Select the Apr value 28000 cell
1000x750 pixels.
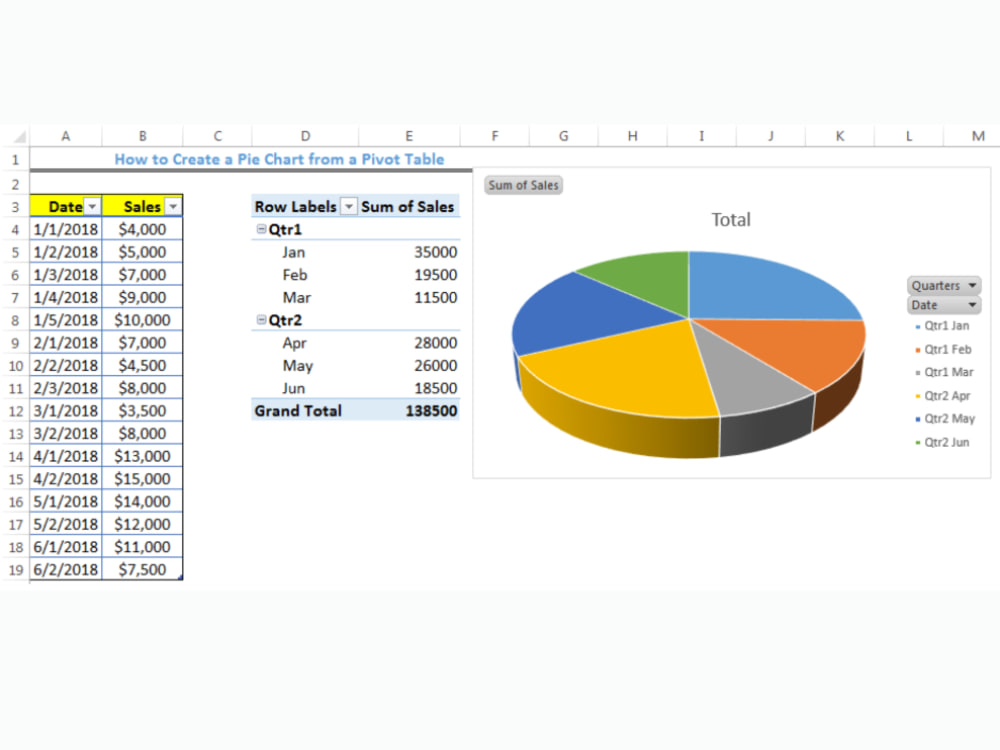[409, 342]
